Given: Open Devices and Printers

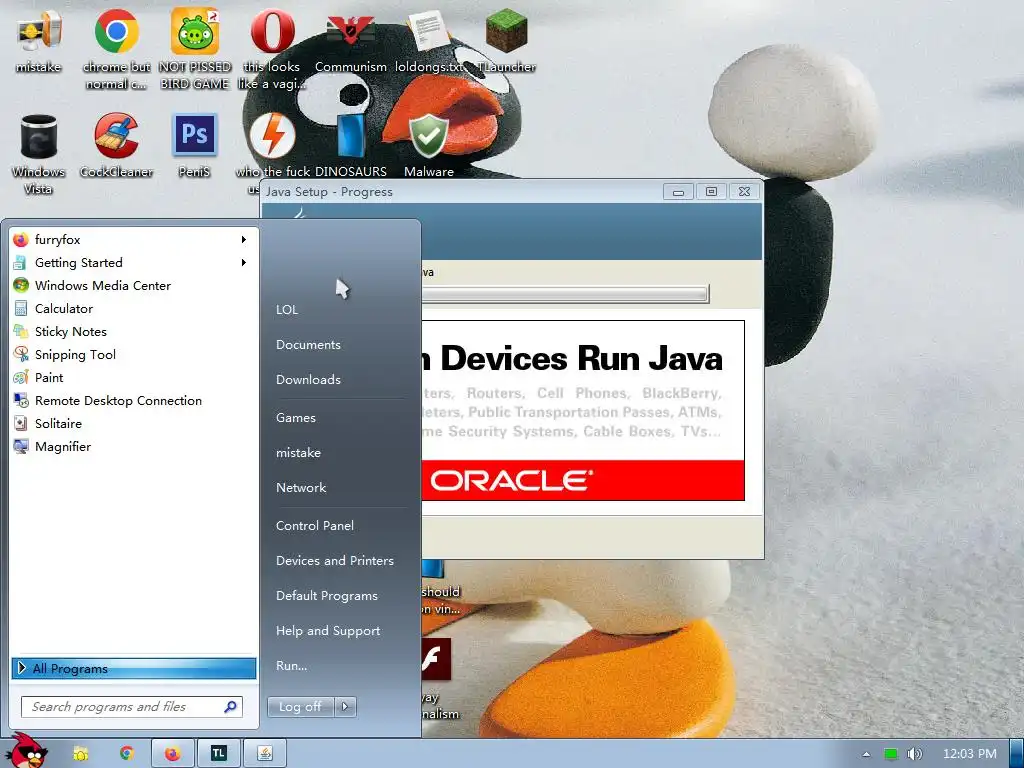Looking at the screenshot, I should pyautogui.click(x=335, y=561).
